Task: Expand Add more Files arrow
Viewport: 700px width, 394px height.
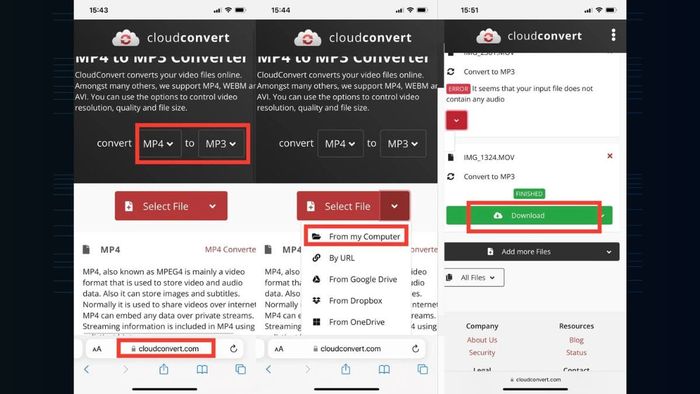Action: point(608,252)
